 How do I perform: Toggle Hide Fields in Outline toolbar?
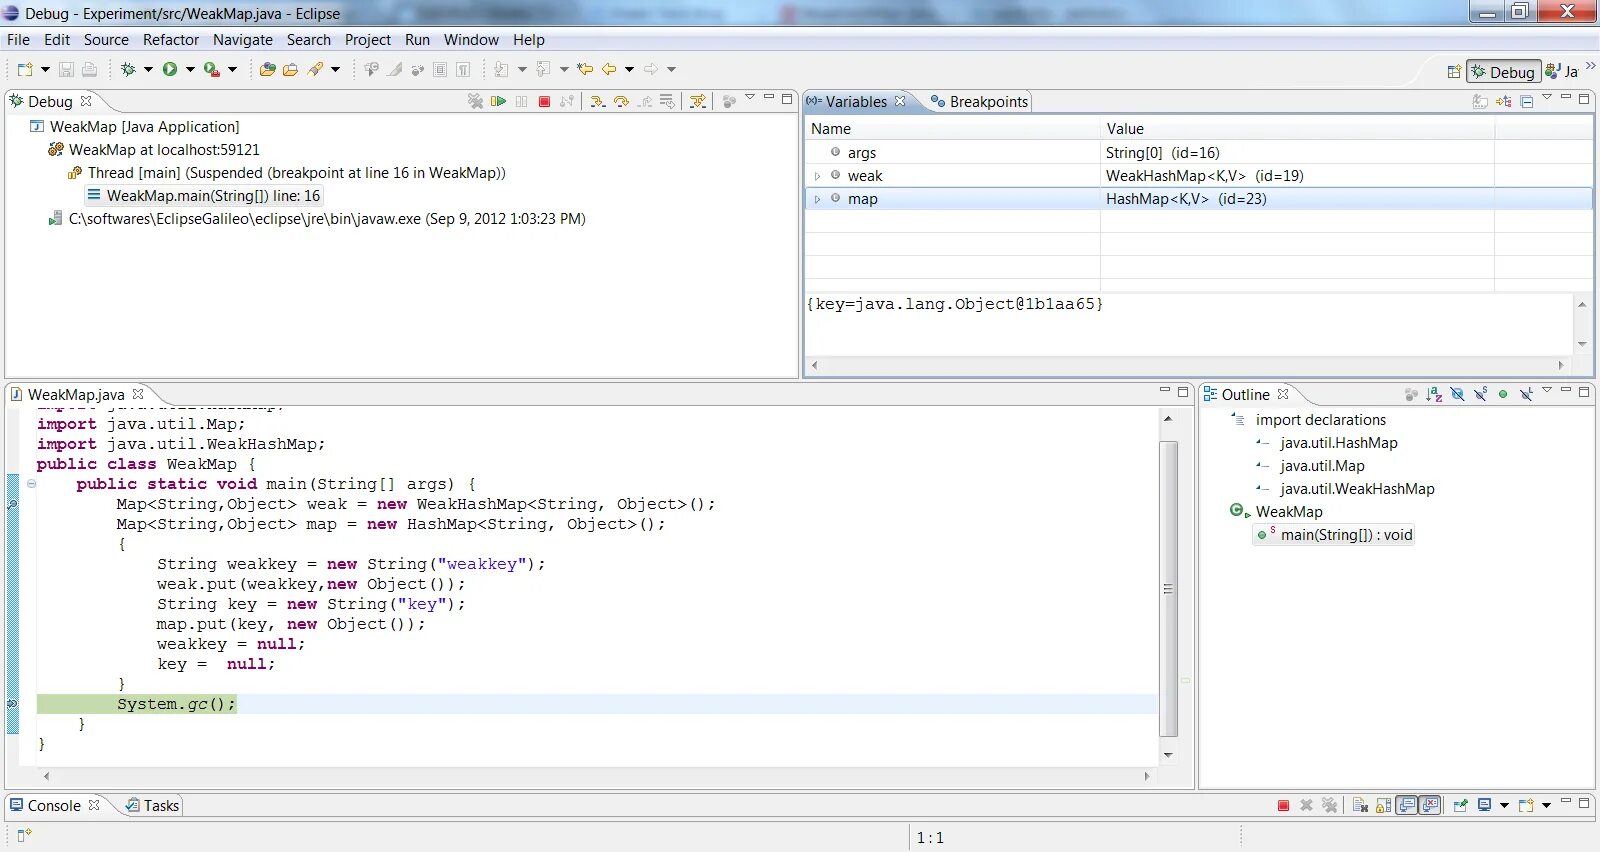1457,394
